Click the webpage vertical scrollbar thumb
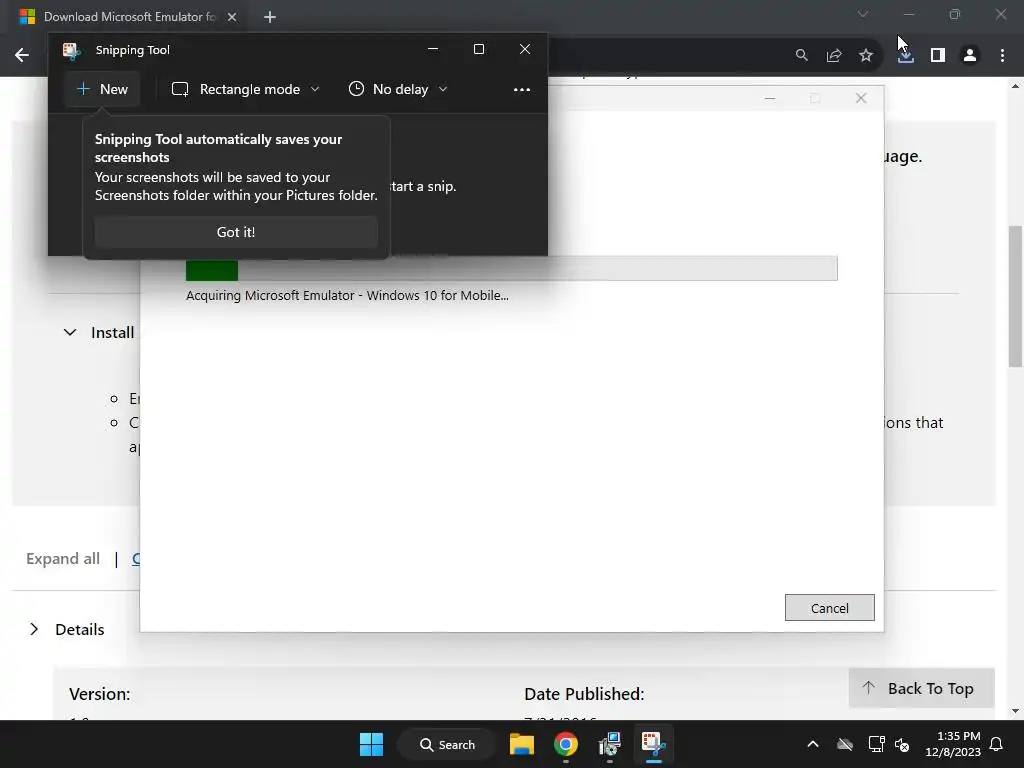1024x768 pixels. pyautogui.click(x=1015, y=296)
